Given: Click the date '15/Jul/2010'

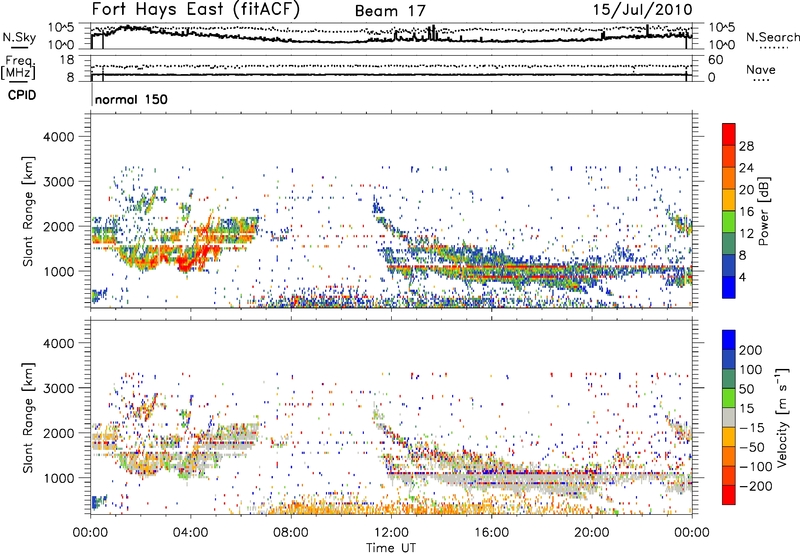Looking at the screenshot, I should [x=642, y=10].
